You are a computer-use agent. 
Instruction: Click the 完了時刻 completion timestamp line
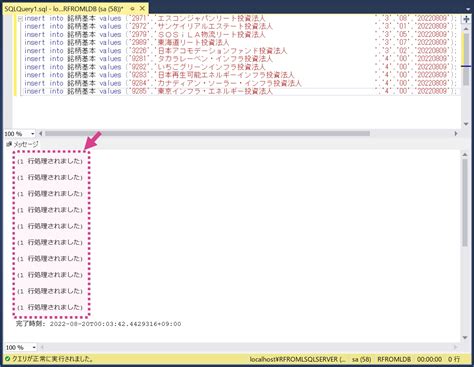[x=99, y=324]
